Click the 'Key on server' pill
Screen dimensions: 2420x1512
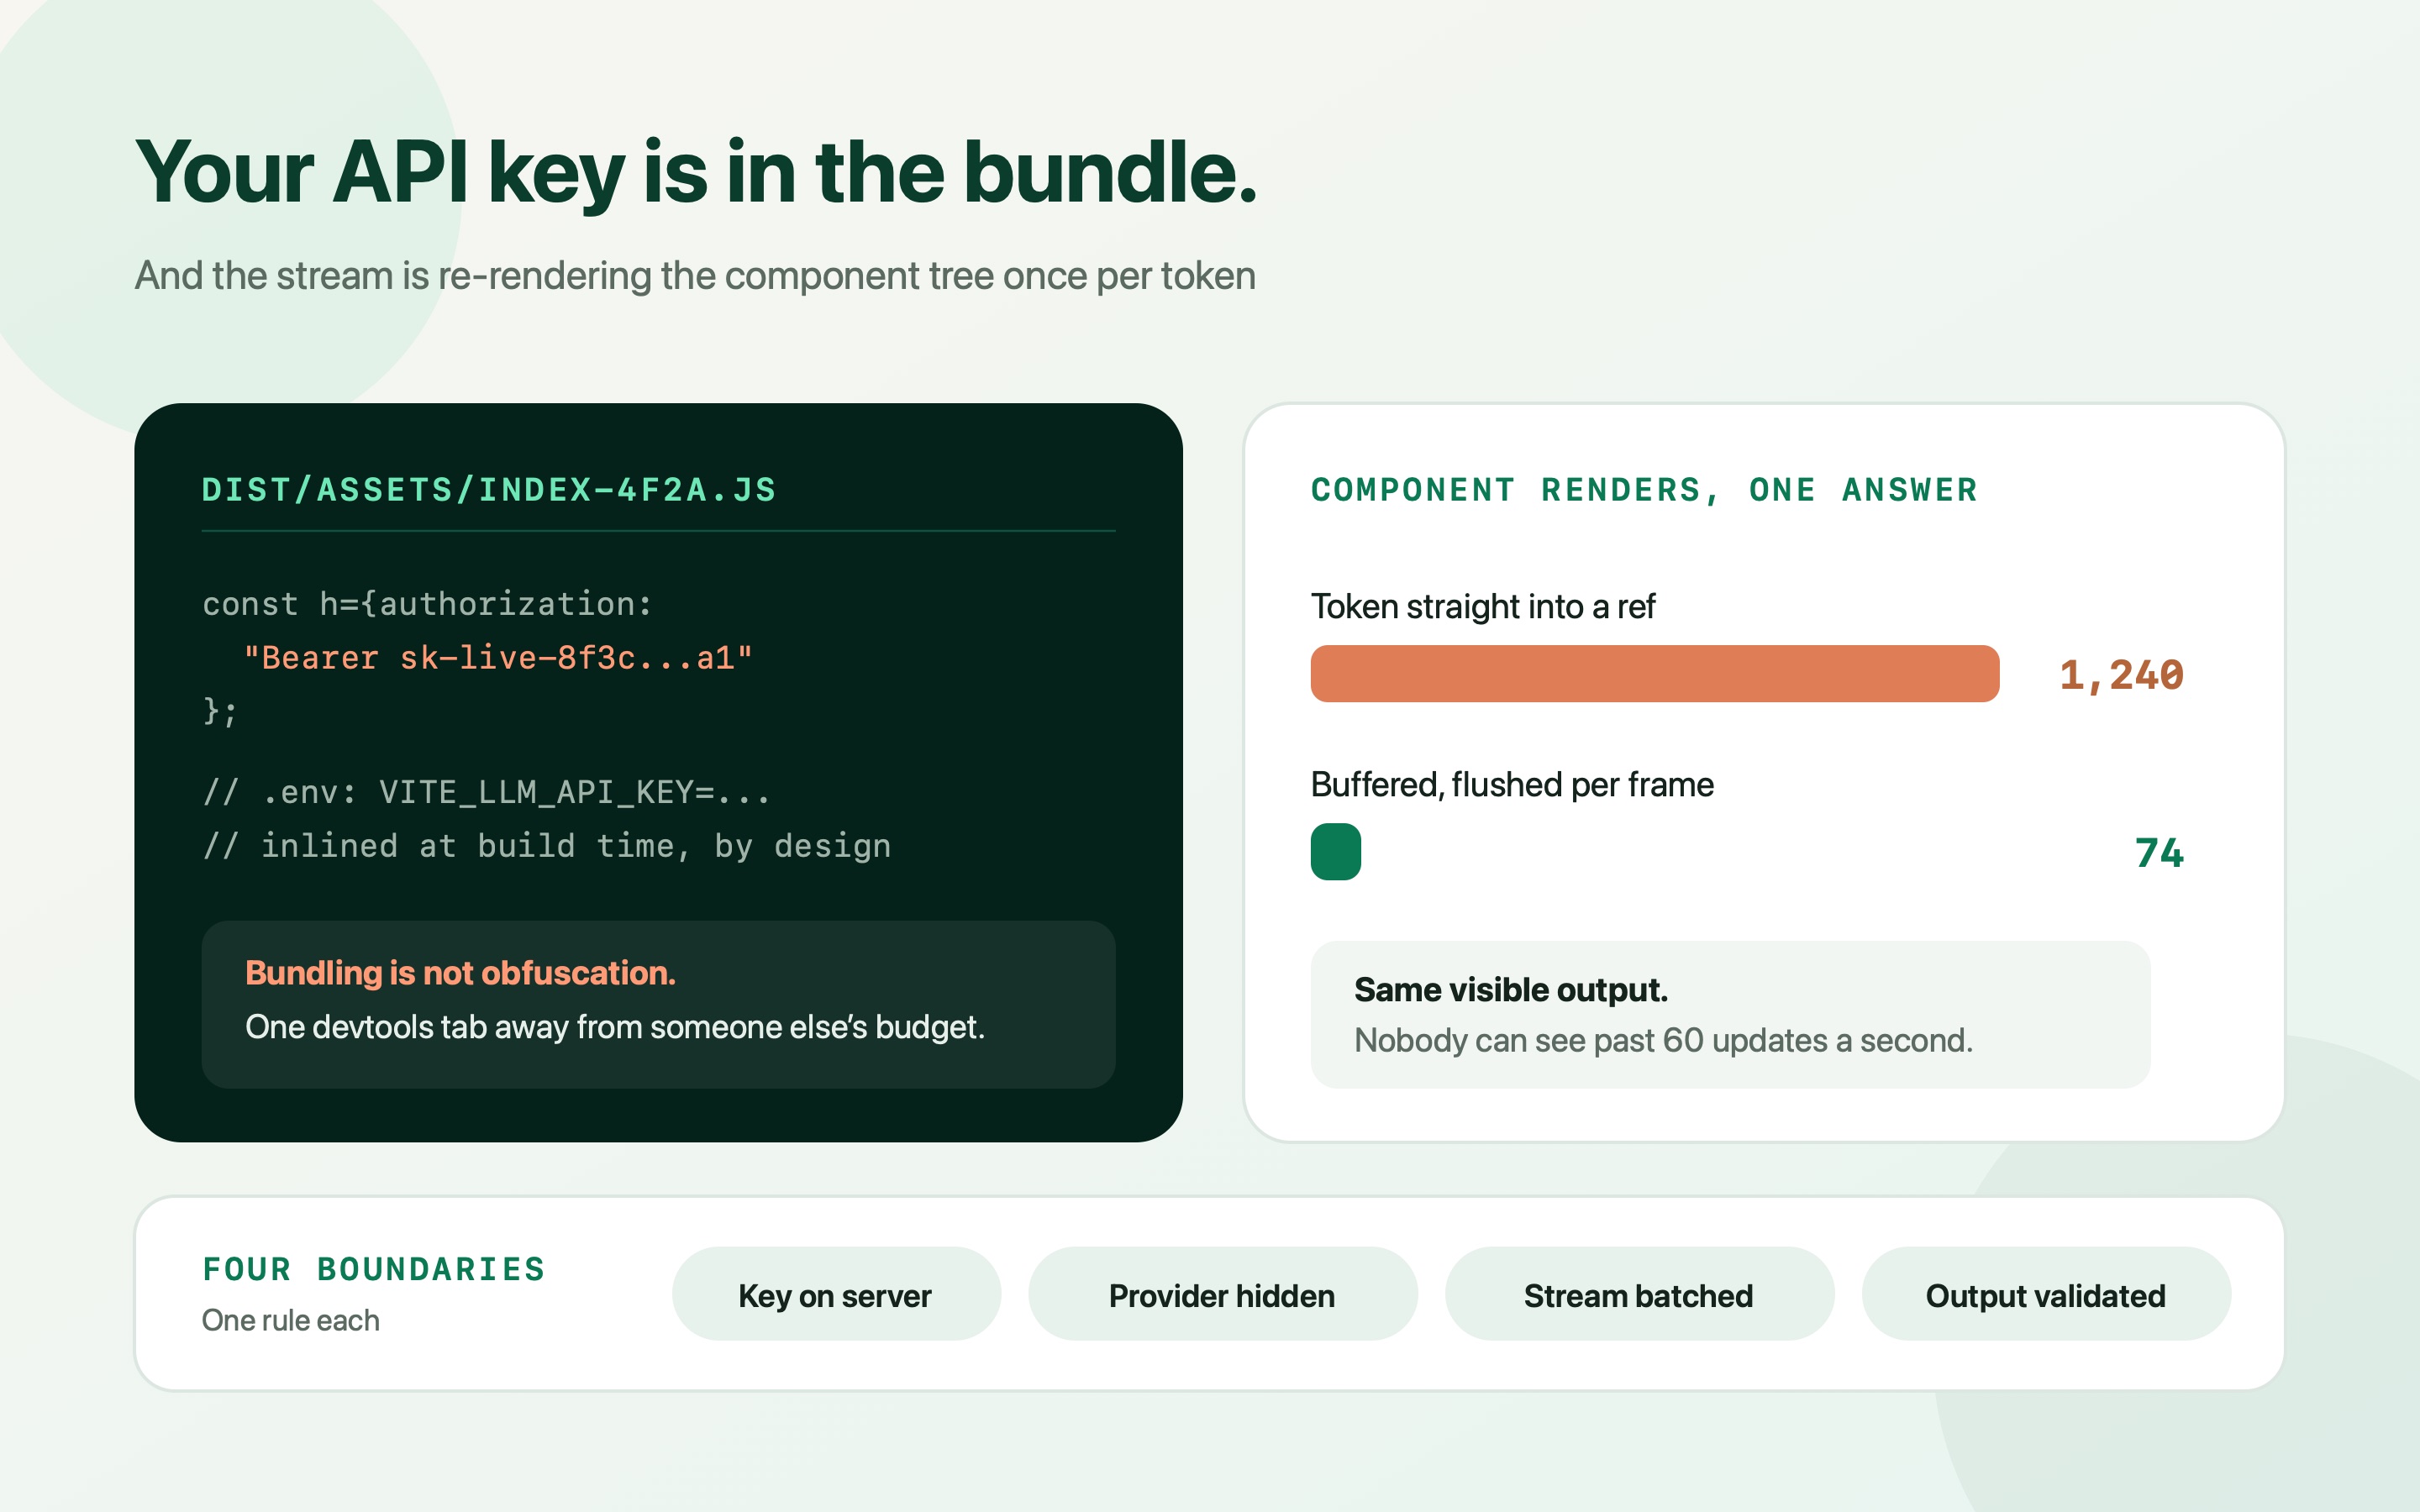[836, 1294]
